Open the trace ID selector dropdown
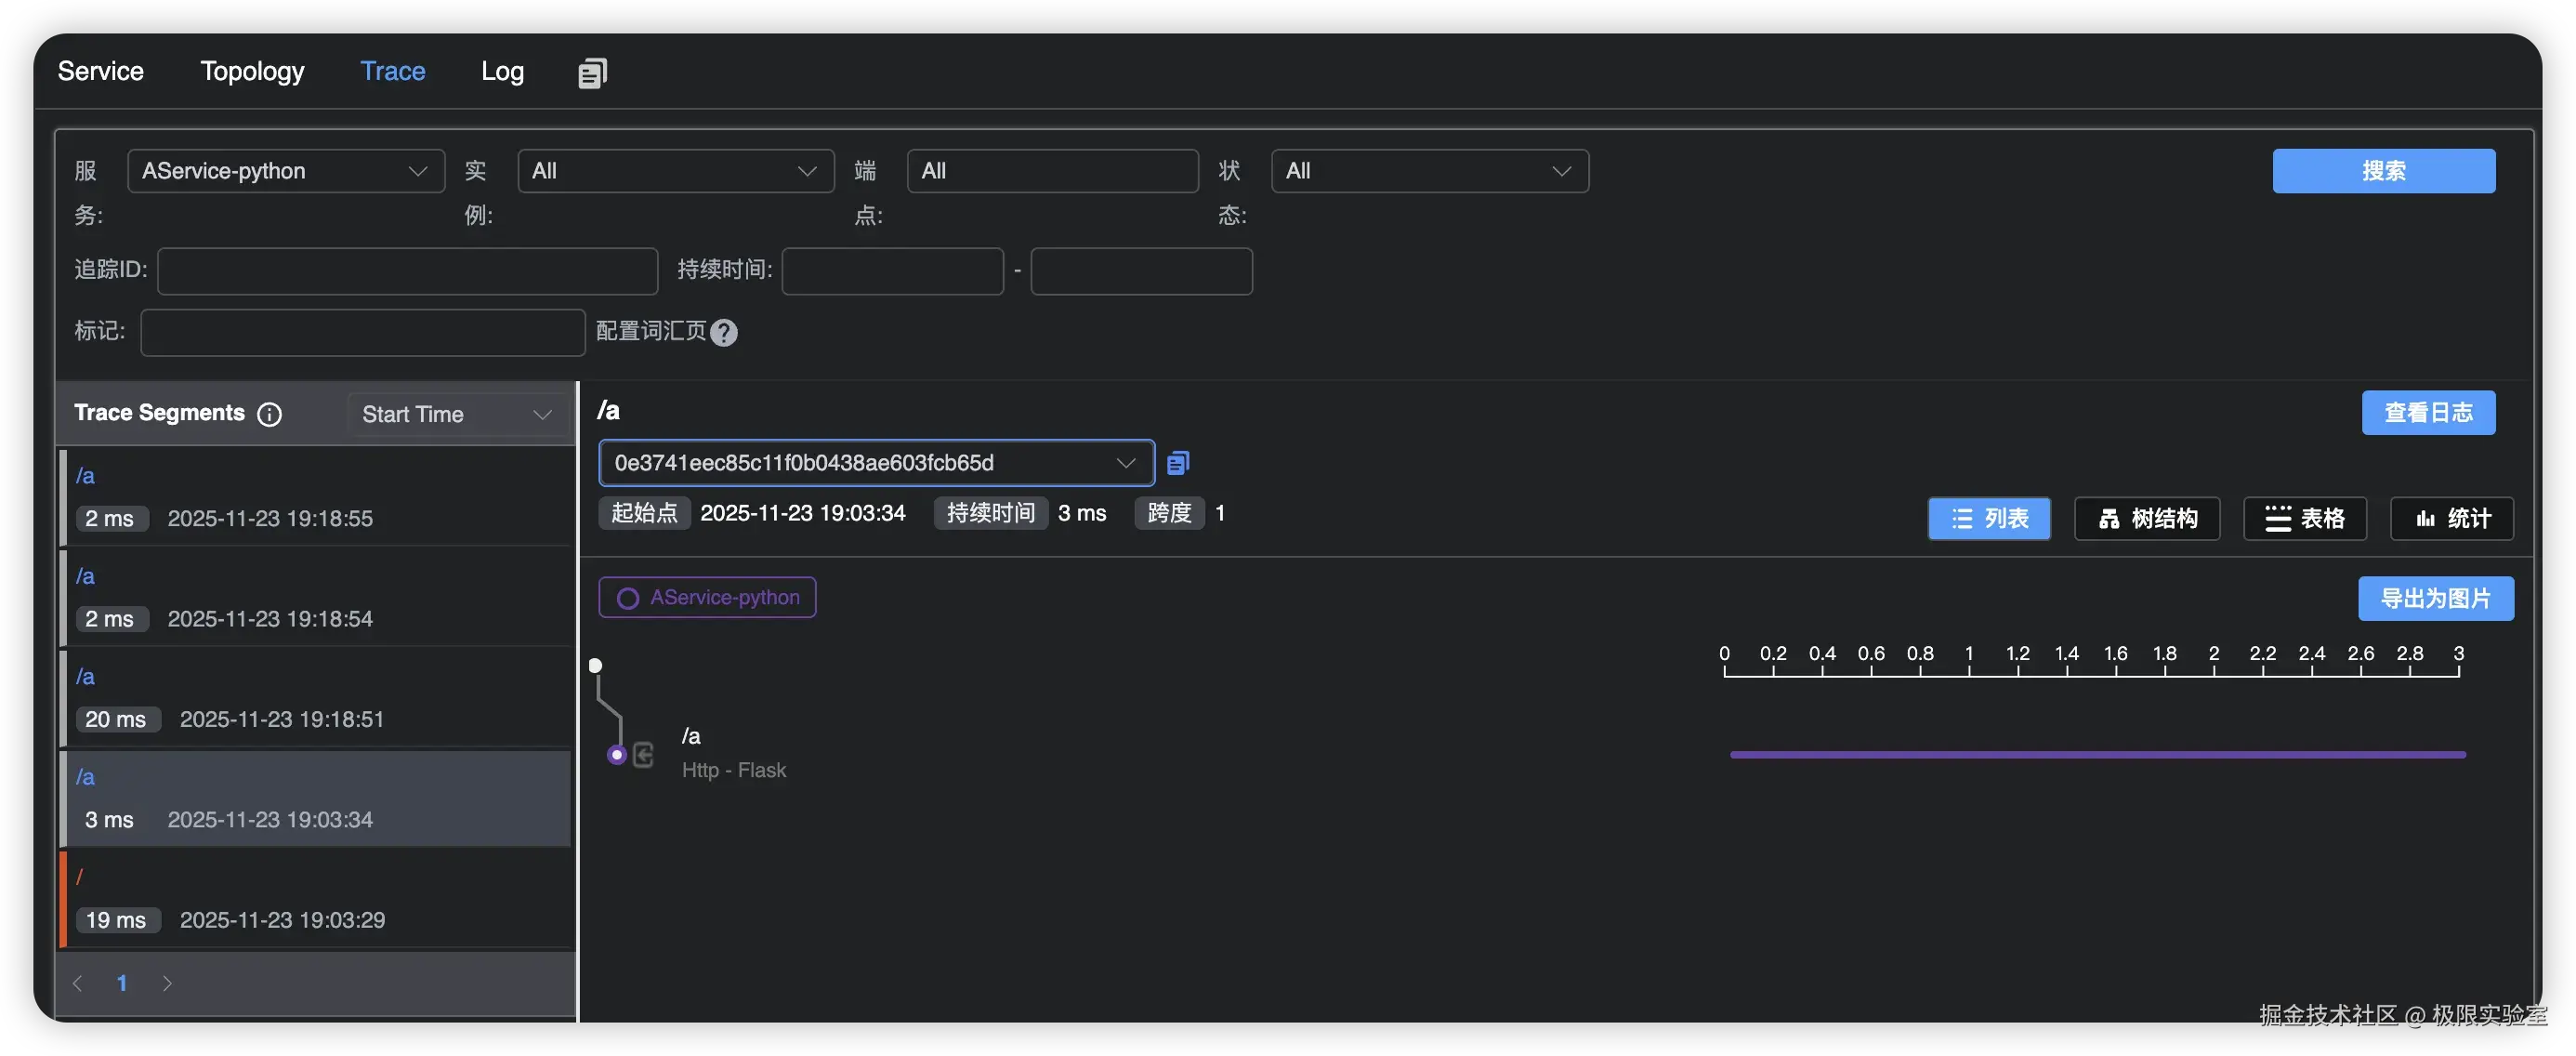 point(875,463)
